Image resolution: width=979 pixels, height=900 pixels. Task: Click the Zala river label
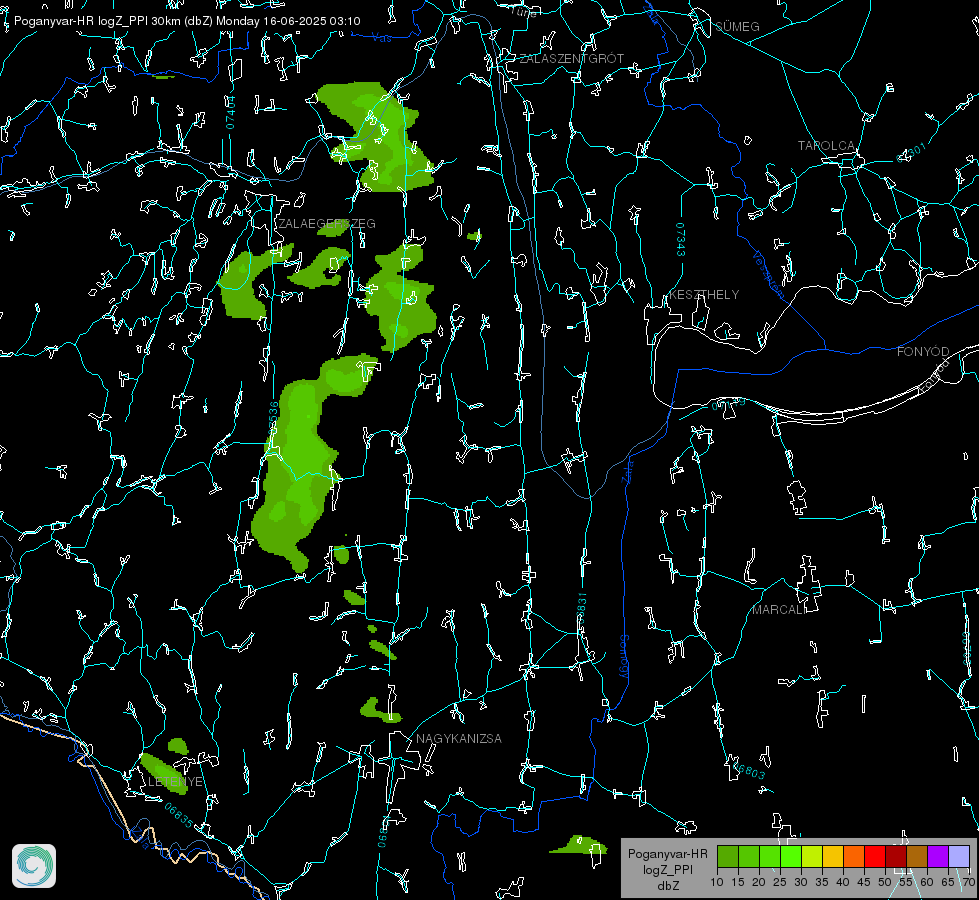click(x=628, y=470)
